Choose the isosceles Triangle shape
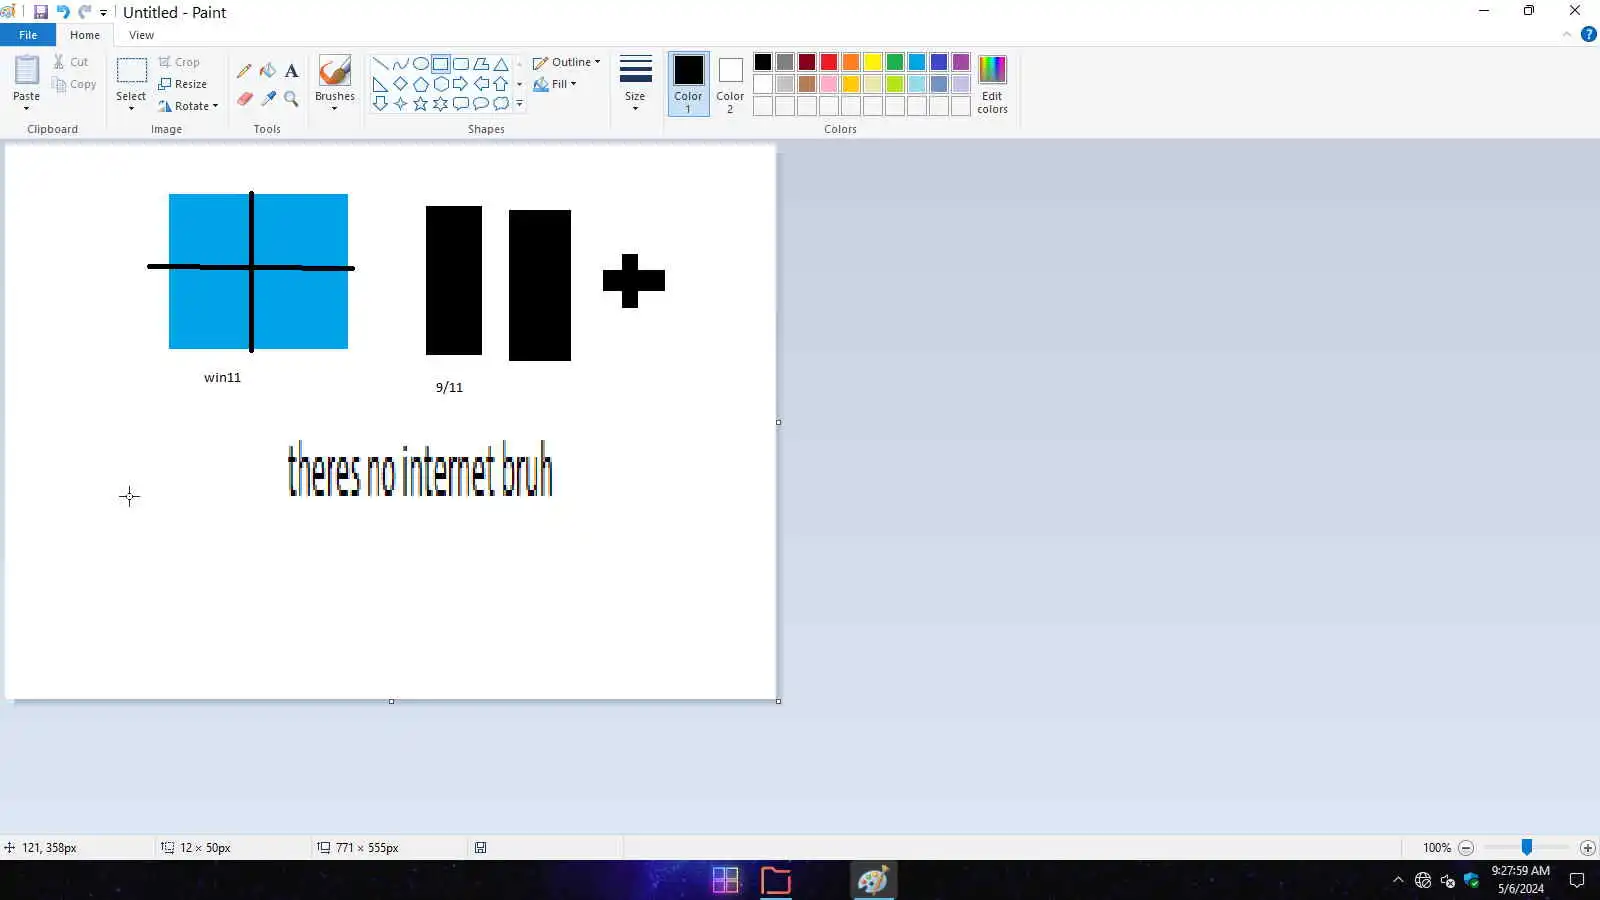 501,64
